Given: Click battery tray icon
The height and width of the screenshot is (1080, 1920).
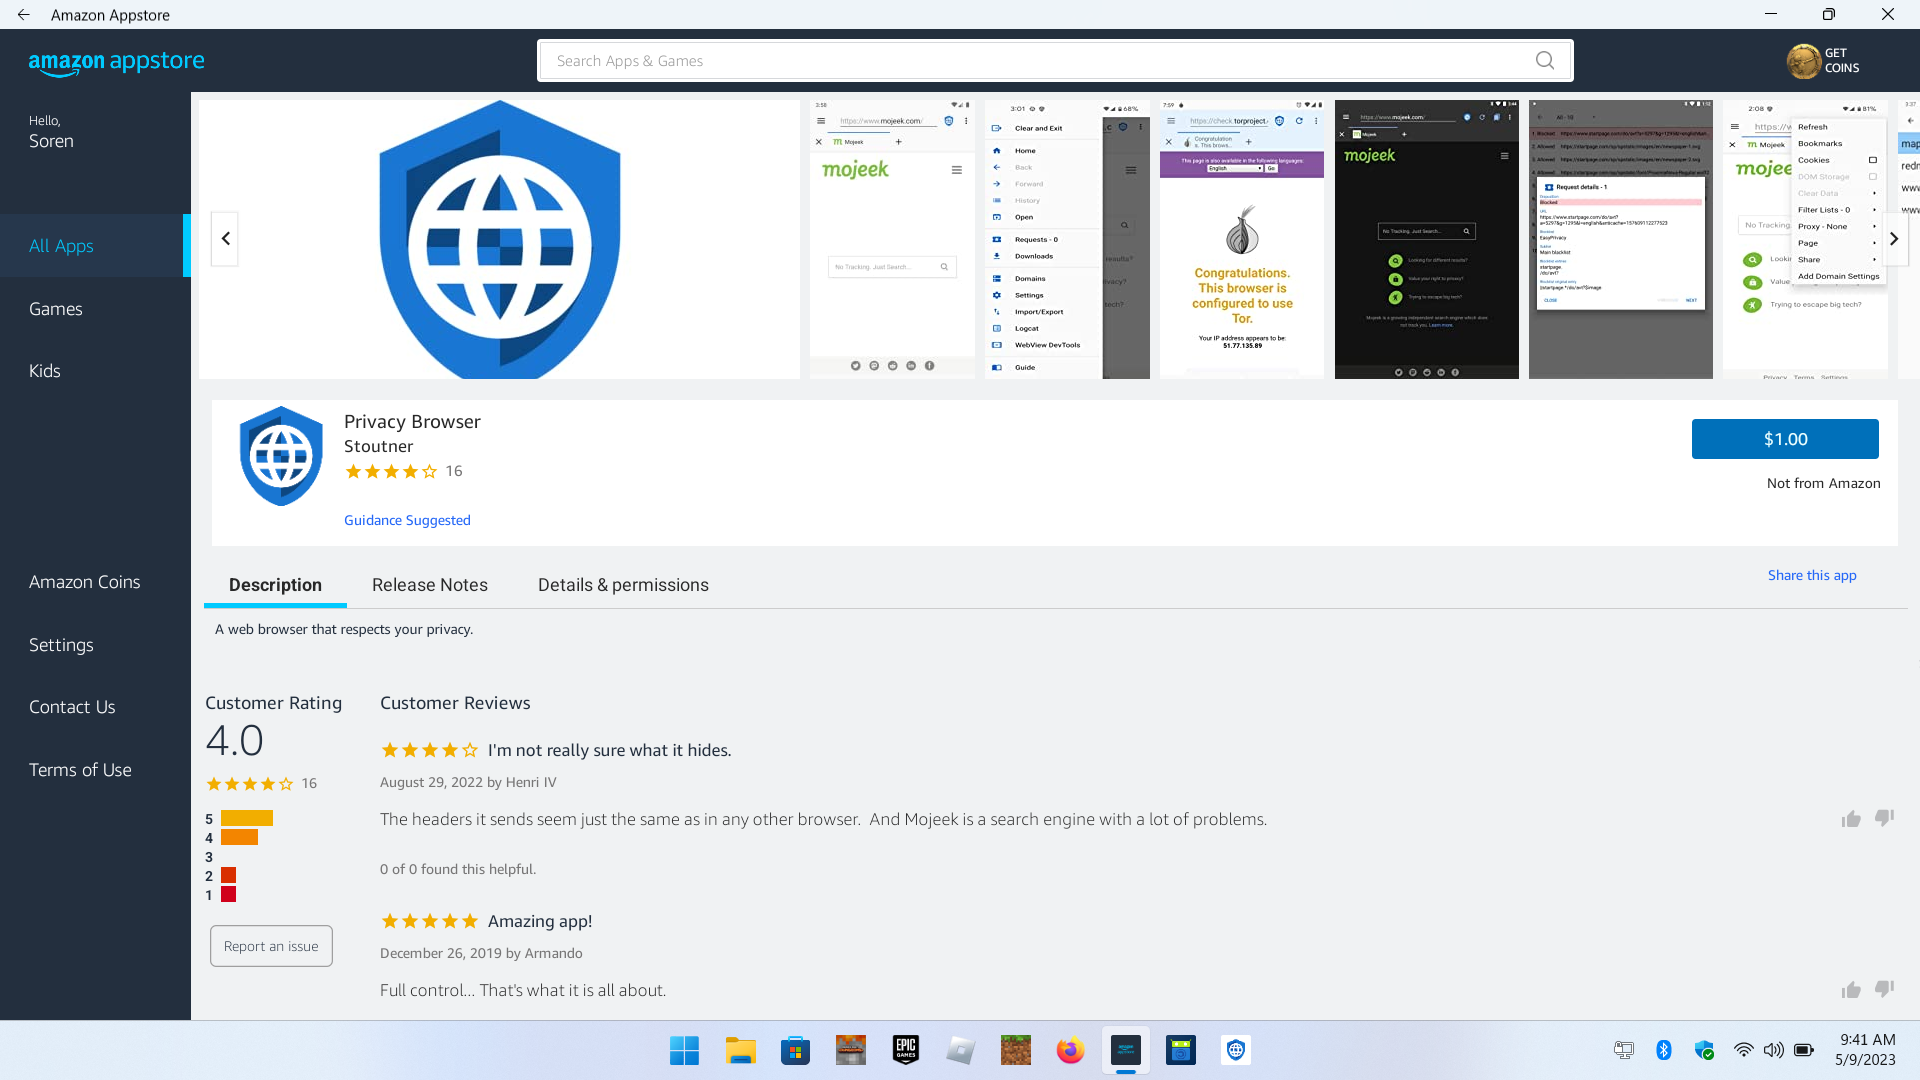Looking at the screenshot, I should coord(1804,1050).
